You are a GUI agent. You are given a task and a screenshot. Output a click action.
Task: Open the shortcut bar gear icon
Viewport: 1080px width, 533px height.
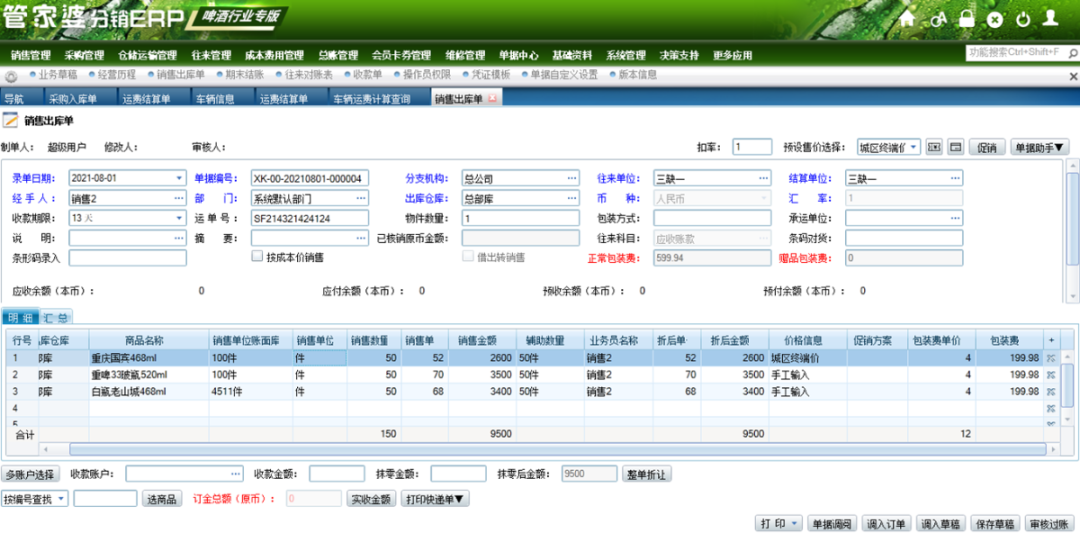12,76
